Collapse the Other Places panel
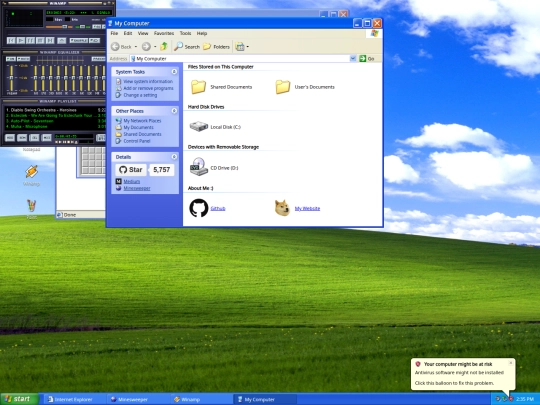 (x=174, y=111)
